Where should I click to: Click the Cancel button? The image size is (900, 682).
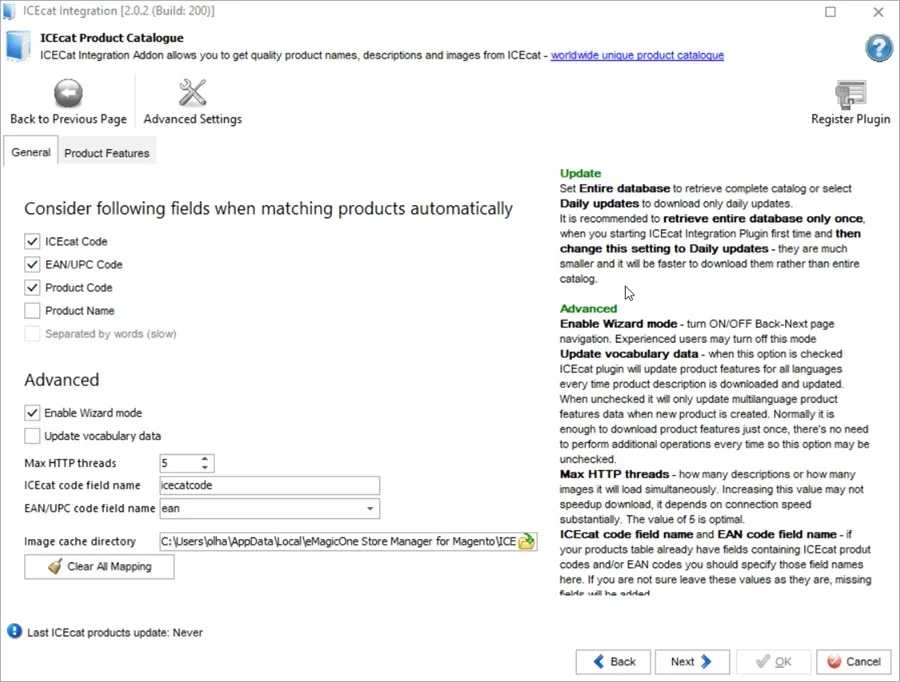(x=854, y=662)
